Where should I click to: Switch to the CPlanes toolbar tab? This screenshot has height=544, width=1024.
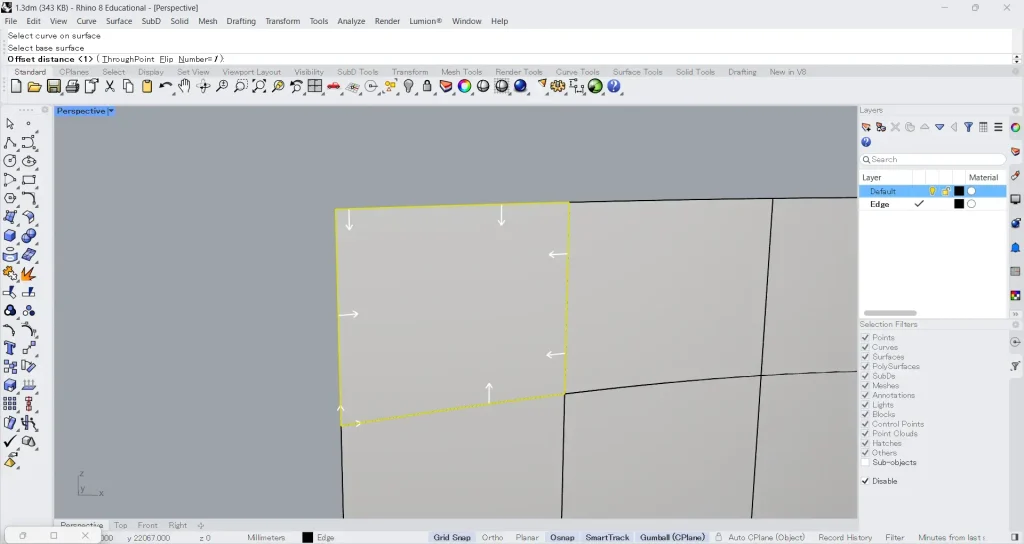point(74,72)
